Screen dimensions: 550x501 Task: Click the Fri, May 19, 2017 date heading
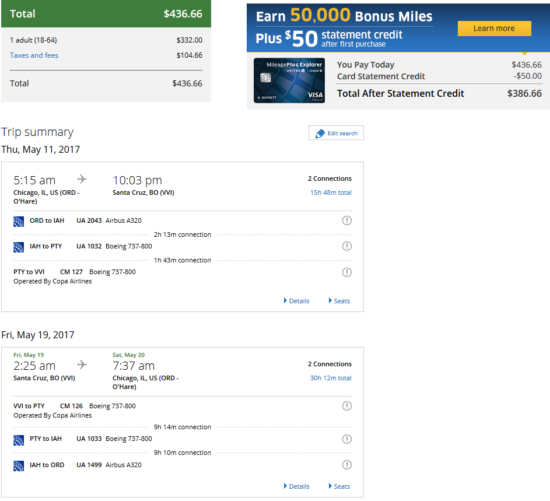38,335
